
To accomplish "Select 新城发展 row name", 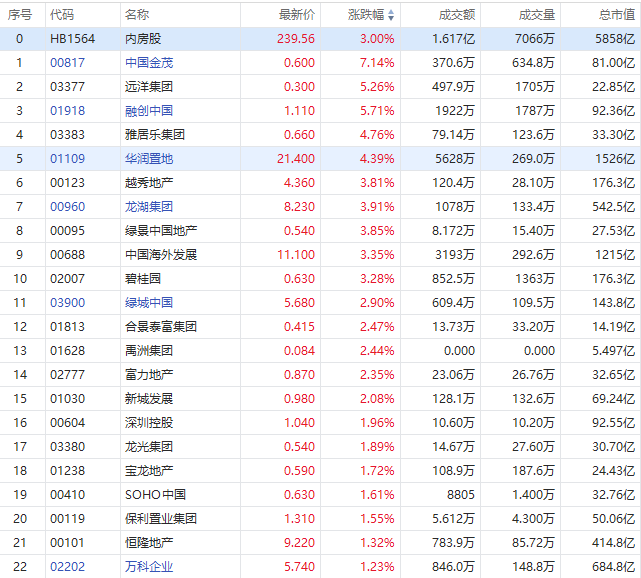I will (149, 399).
